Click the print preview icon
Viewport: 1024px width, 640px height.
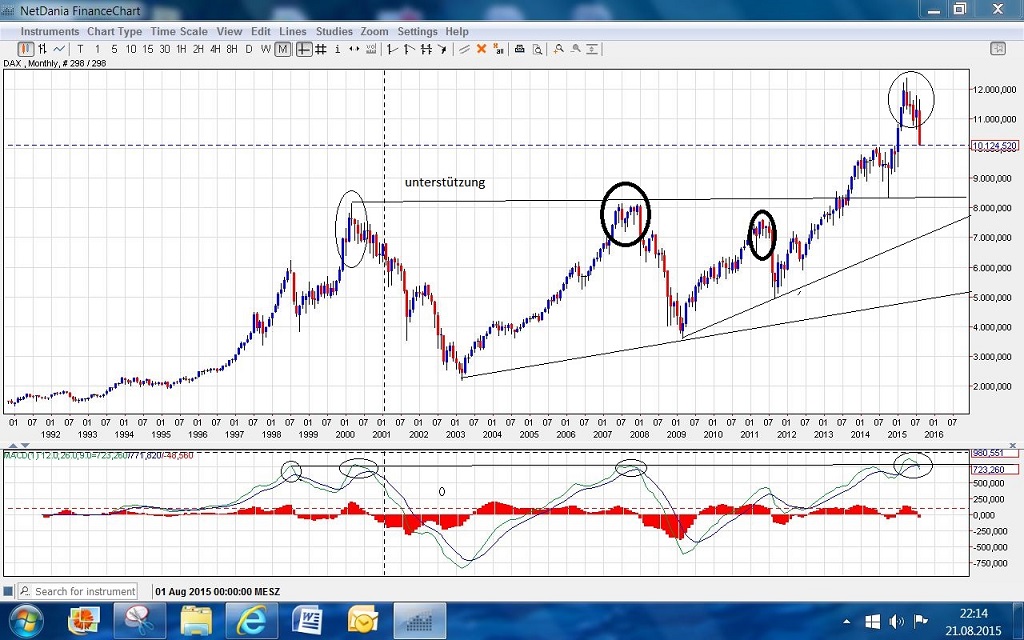pos(537,49)
